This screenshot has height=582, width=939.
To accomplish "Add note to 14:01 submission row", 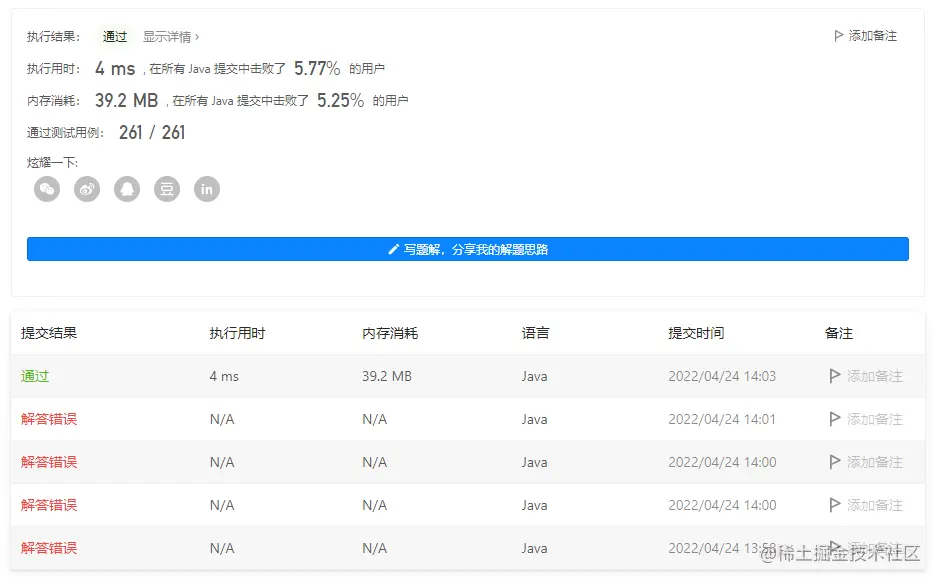I will click(866, 419).
